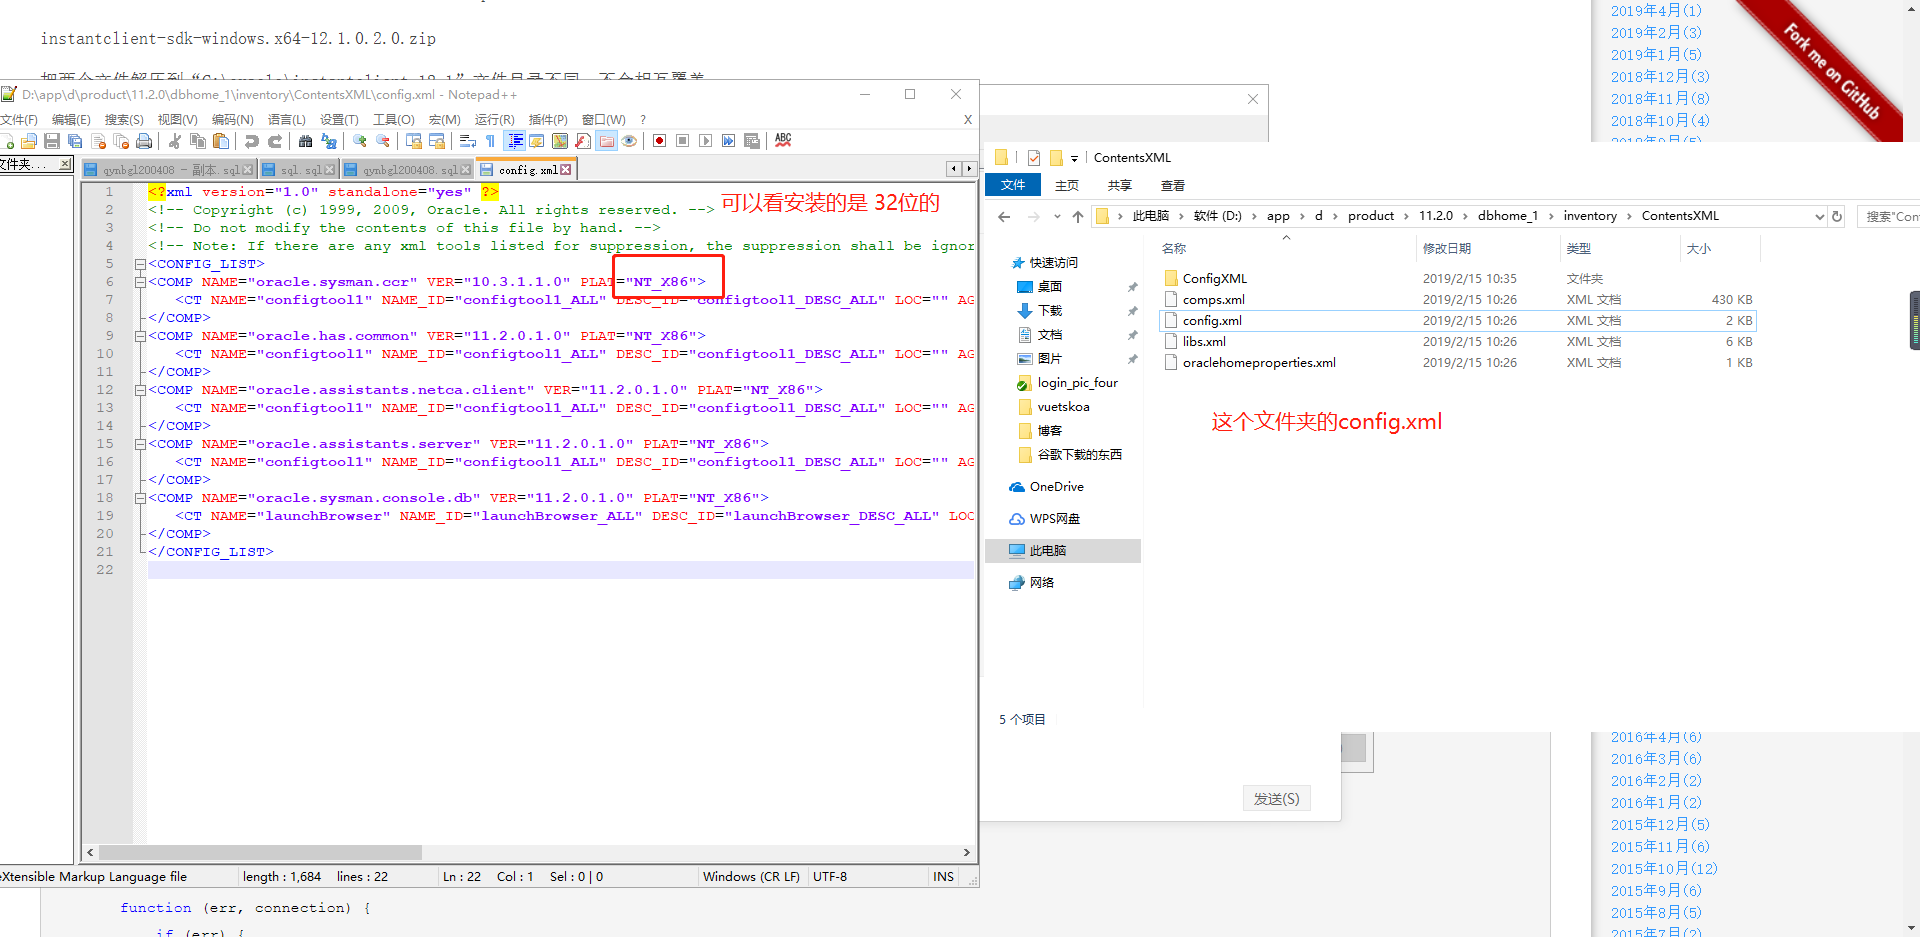Click Notepad++ horizontal scrollbar thumb
1920x937 pixels.
coord(260,853)
